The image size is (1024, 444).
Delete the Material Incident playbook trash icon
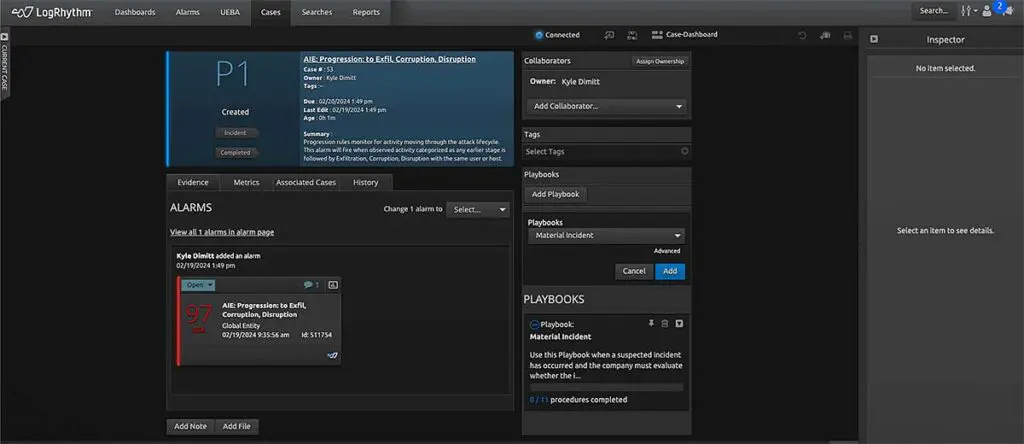pyautogui.click(x=665, y=324)
